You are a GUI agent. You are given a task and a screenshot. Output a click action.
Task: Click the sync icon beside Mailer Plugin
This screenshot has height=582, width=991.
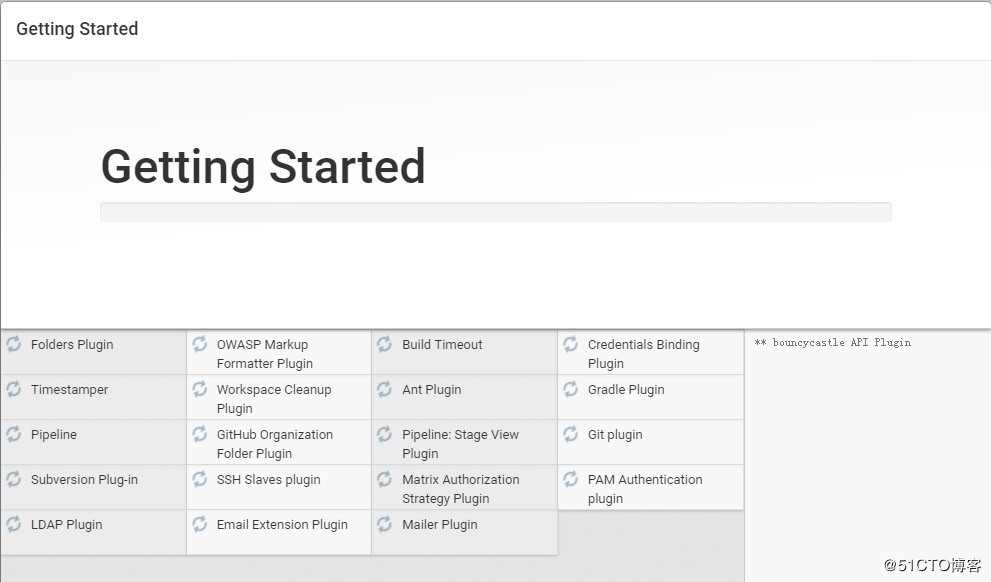[384, 524]
